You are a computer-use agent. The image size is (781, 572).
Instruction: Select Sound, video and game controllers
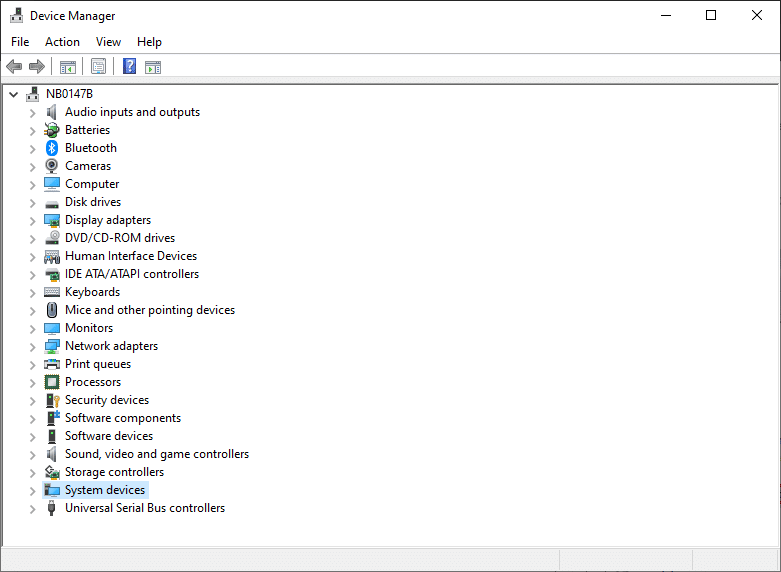tap(156, 454)
